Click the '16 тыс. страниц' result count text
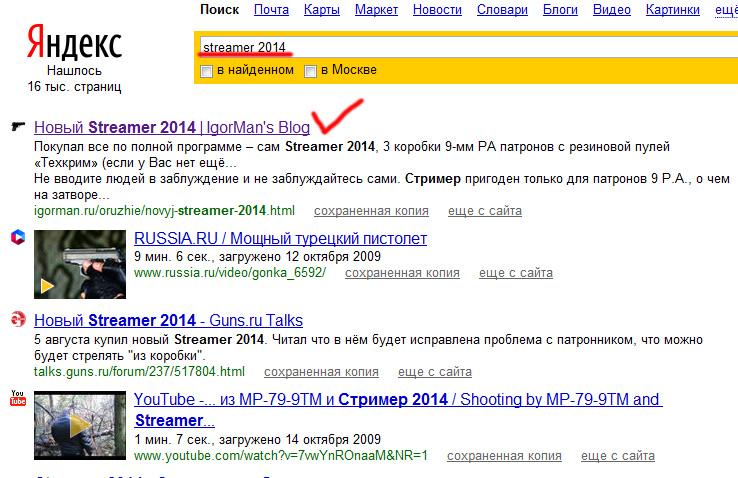Screen dimensions: 738x478 point(74,87)
